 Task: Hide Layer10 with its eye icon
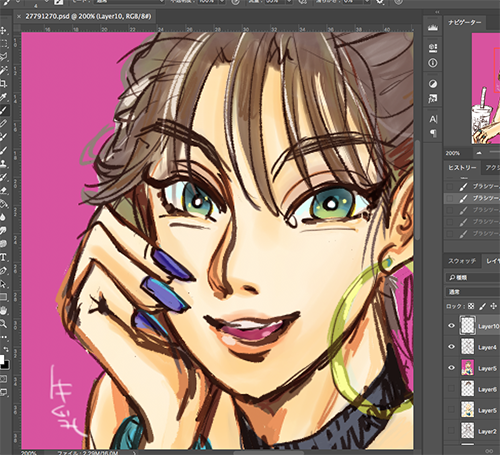tap(452, 326)
